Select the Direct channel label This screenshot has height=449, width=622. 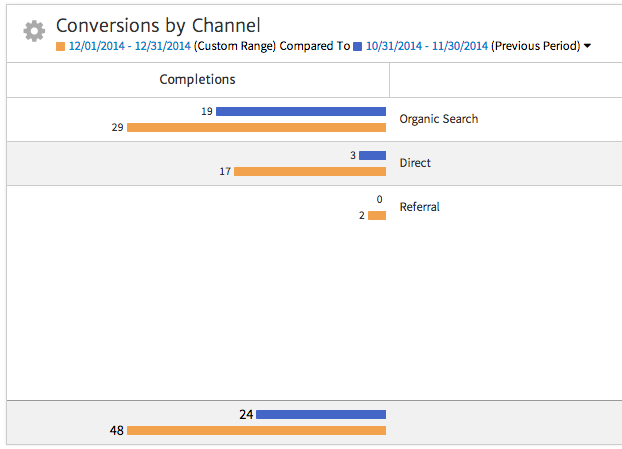pyautogui.click(x=415, y=163)
